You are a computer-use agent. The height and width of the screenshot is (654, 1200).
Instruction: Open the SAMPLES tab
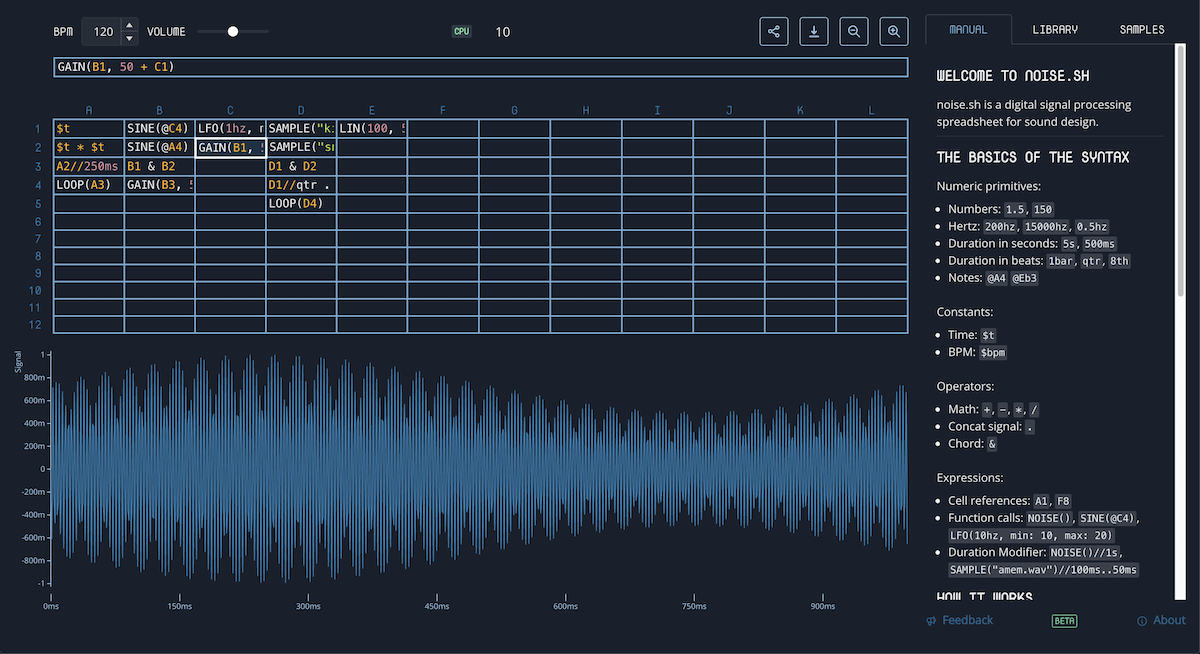(x=1142, y=29)
